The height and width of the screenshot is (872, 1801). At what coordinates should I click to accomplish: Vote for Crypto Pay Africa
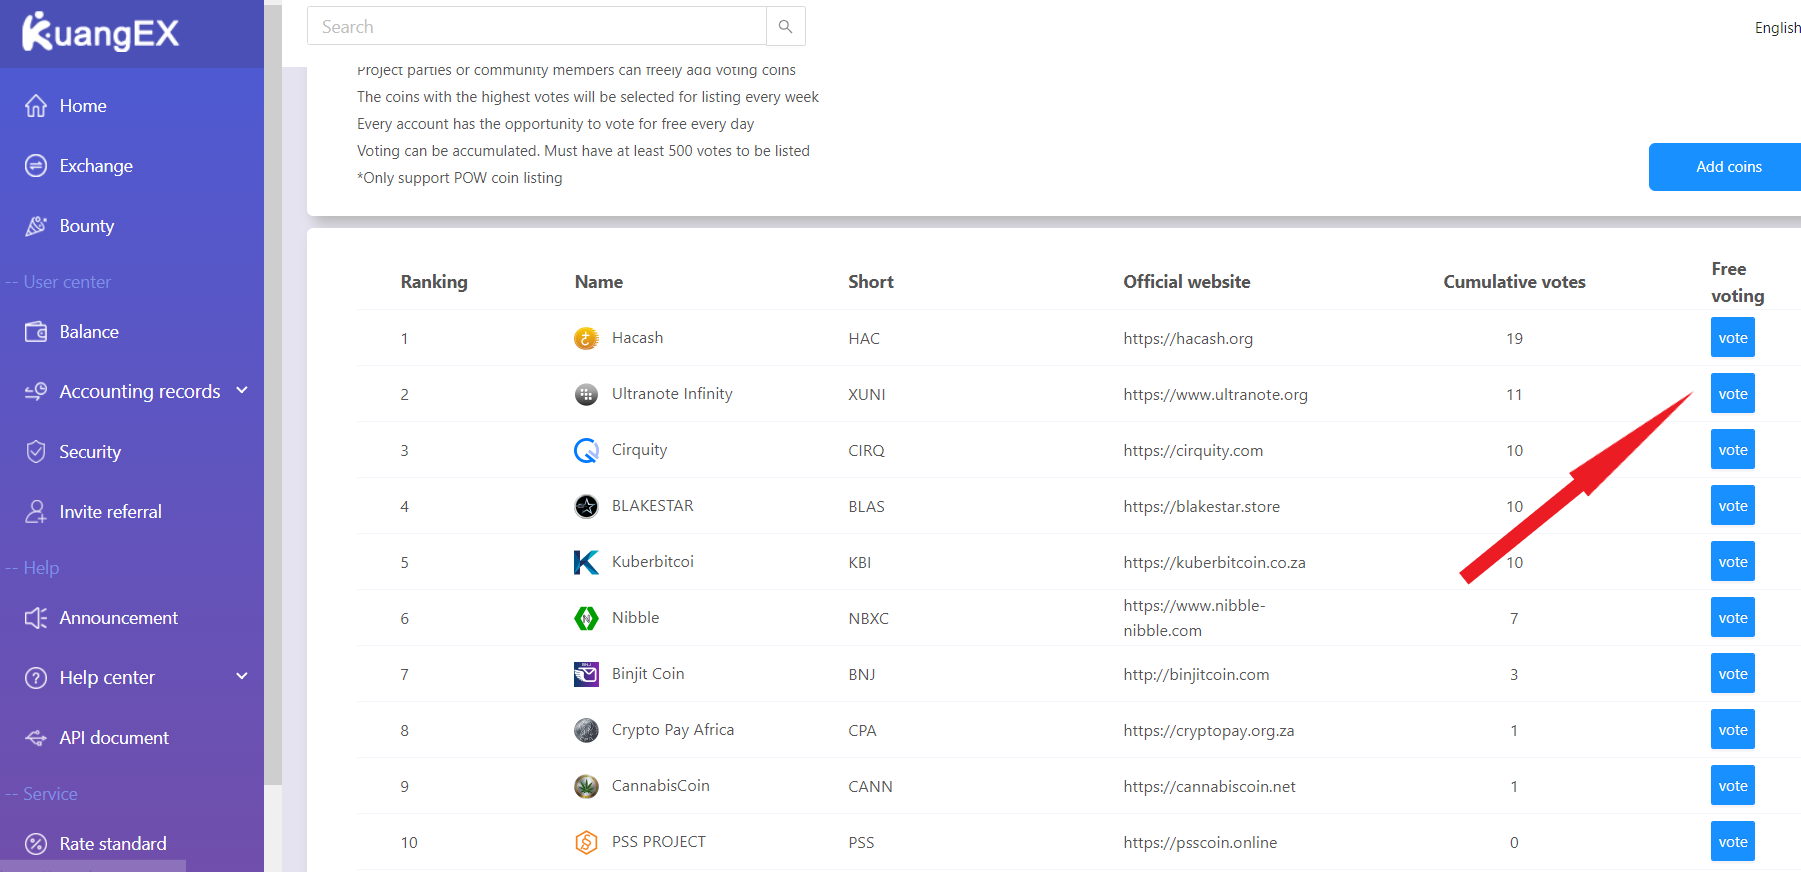(x=1733, y=730)
